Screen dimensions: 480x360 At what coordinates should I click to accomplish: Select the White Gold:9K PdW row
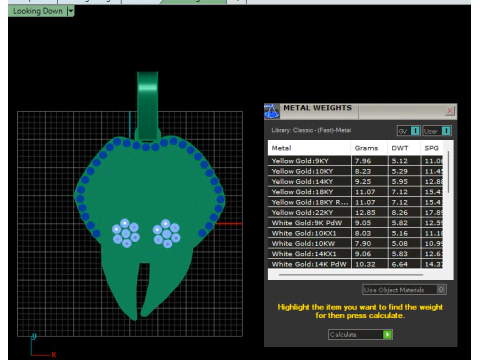click(355, 223)
